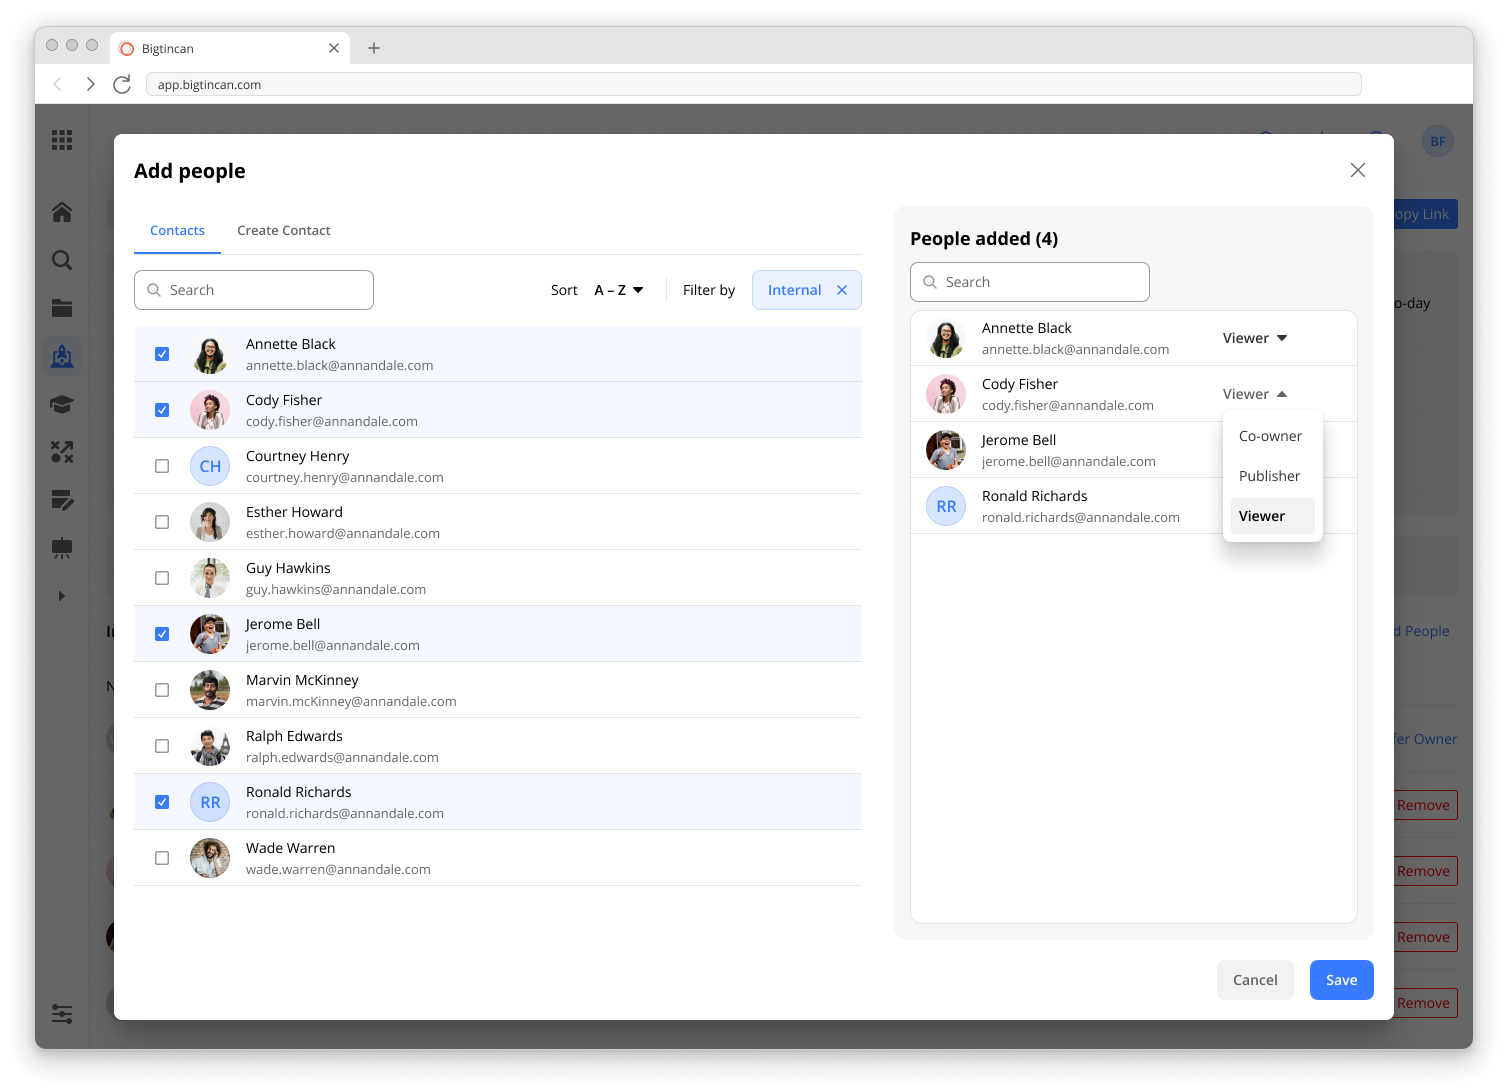The width and height of the screenshot is (1508, 1092).
Task: Open the sliders settings icon in sidebar
Action: [x=62, y=1014]
